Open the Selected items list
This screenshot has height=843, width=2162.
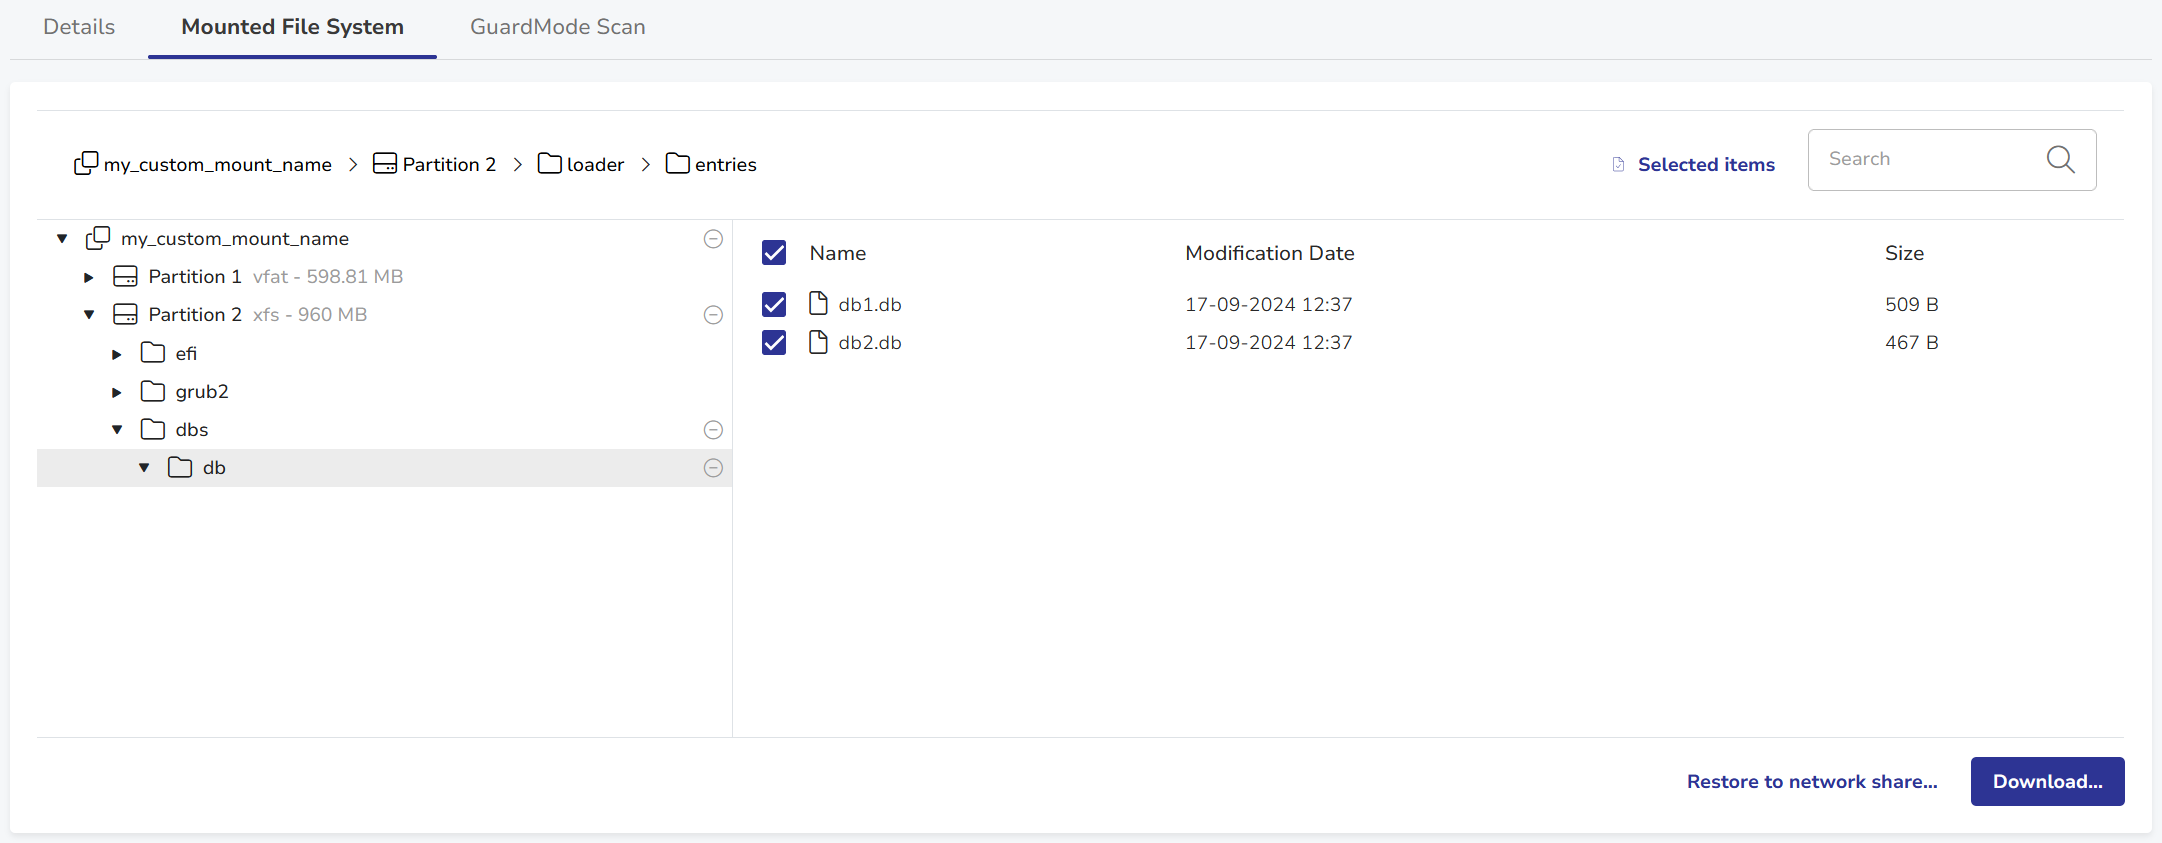(x=1705, y=164)
